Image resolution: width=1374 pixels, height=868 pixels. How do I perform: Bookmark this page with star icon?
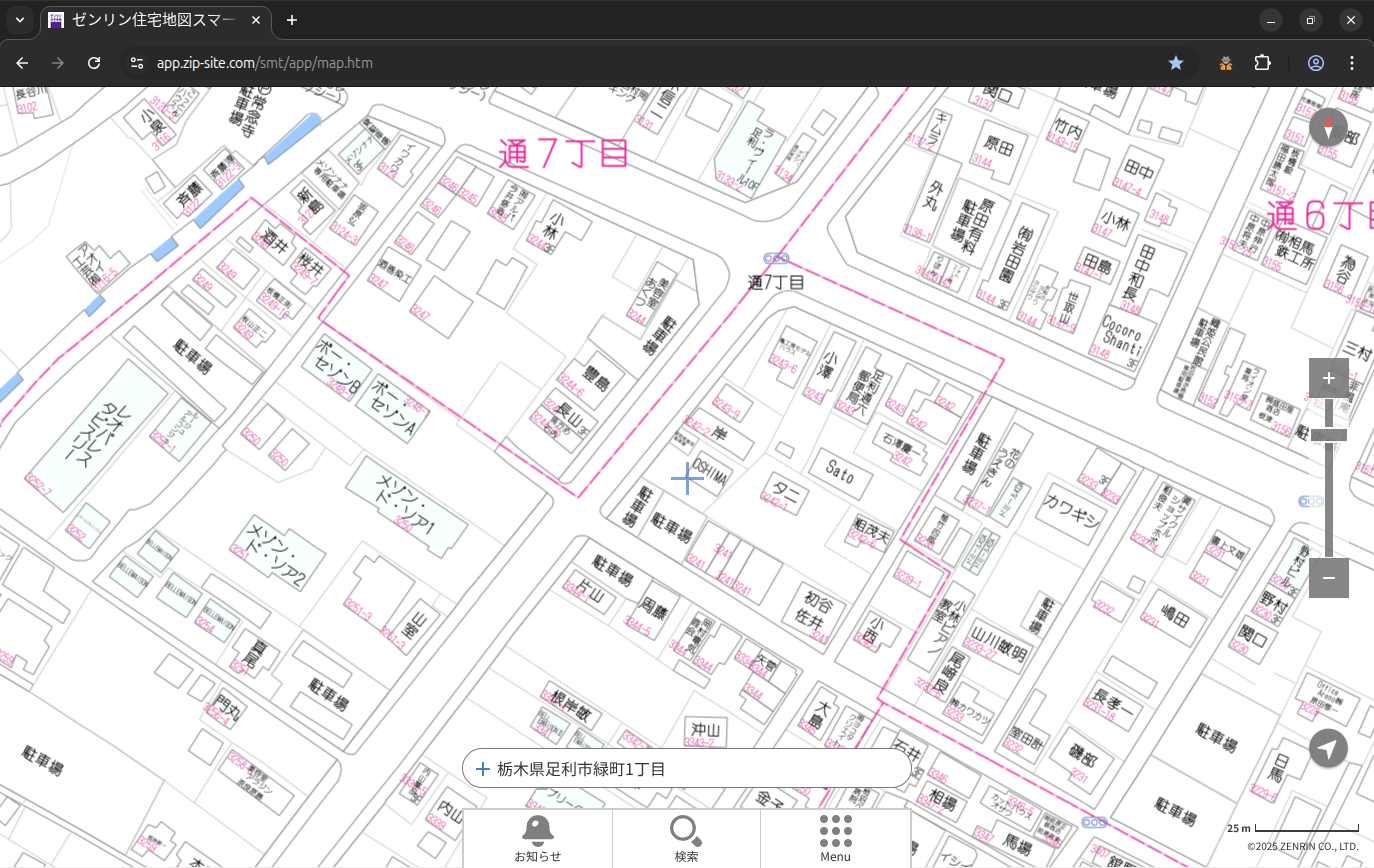coord(1176,63)
